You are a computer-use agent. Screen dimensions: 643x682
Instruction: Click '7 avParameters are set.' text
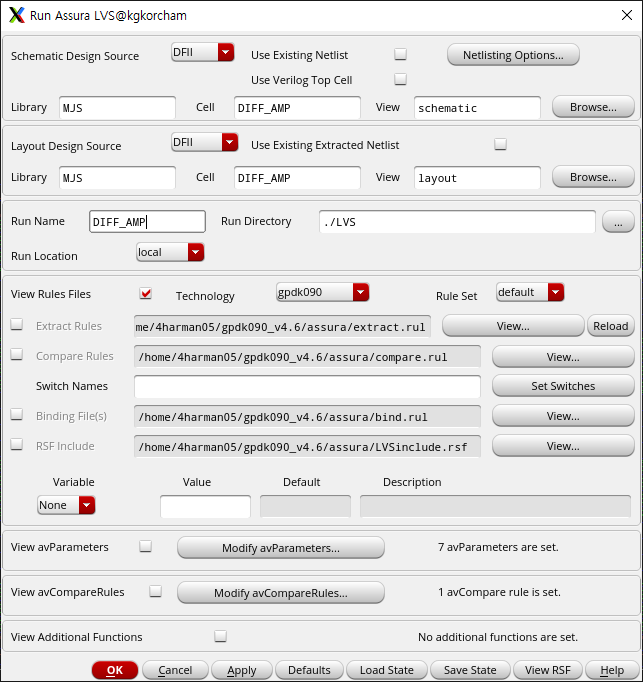click(x=498, y=547)
